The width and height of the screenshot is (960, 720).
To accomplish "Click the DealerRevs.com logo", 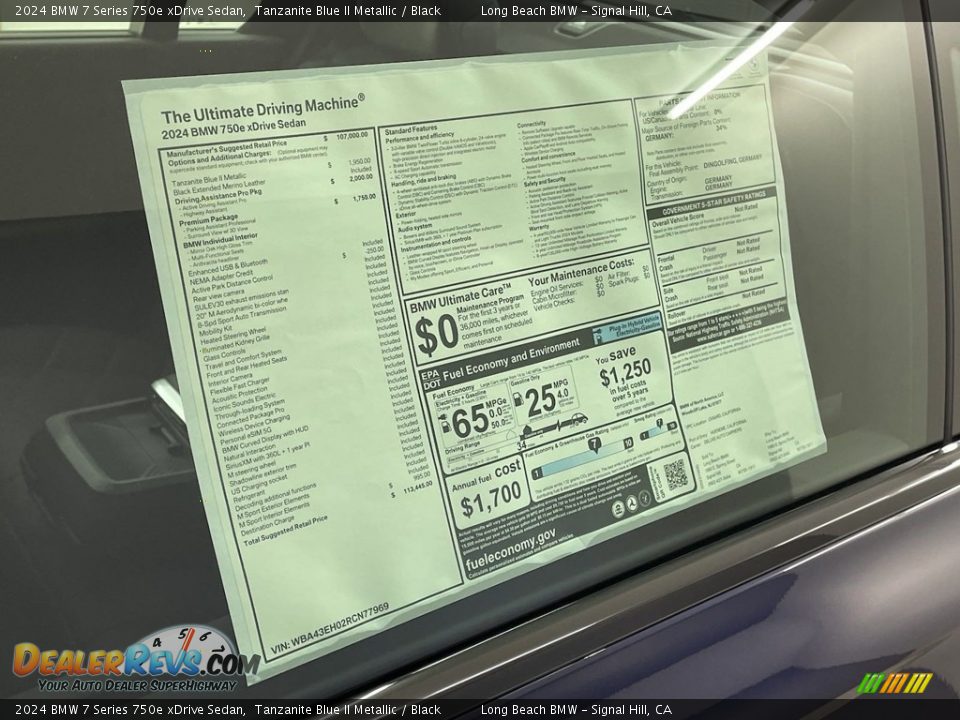I will coord(136,659).
